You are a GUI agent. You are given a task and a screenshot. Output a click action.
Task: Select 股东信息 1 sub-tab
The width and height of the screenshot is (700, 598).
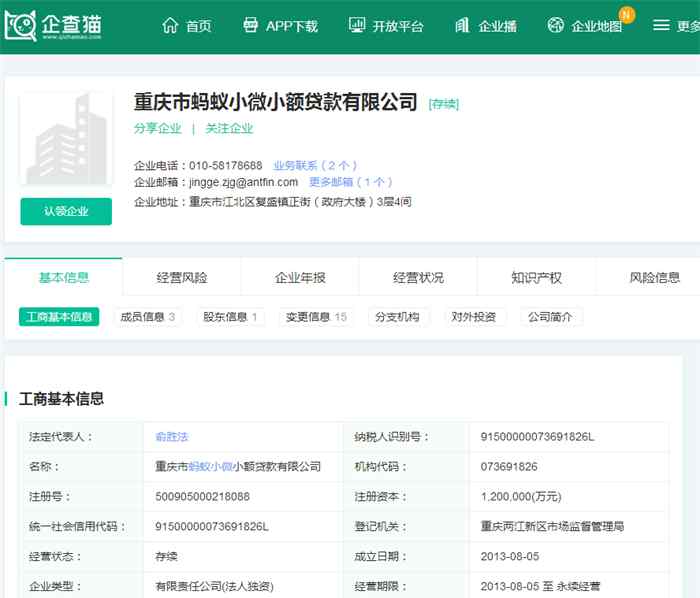pos(230,317)
